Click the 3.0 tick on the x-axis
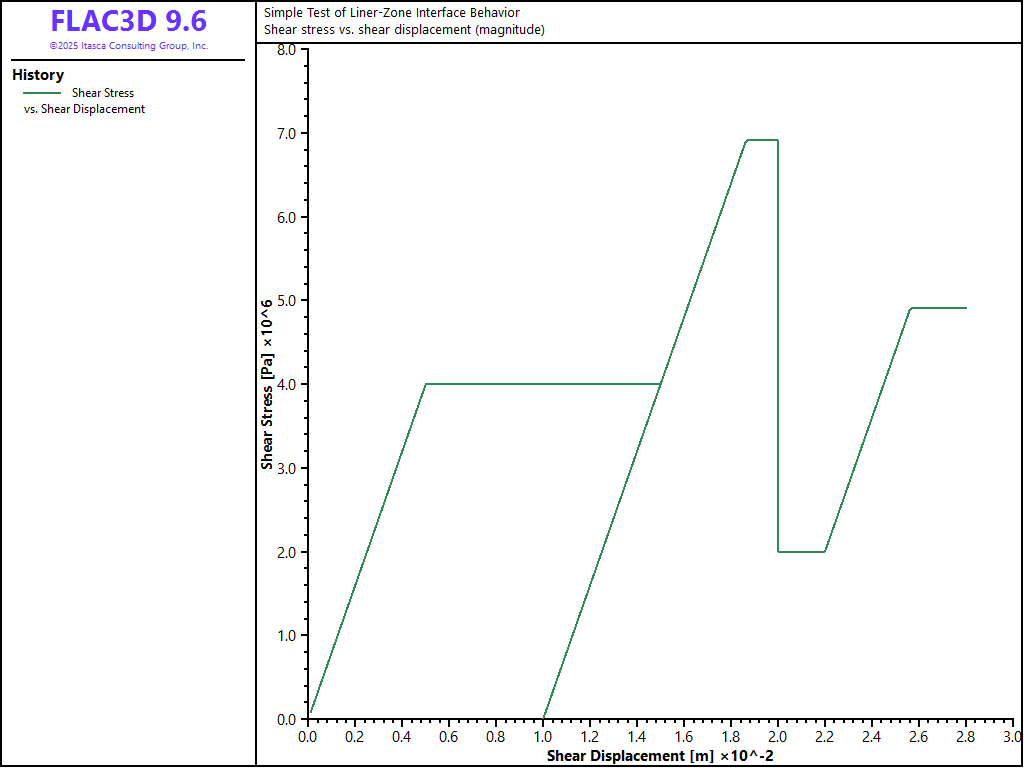 tap(1012, 737)
